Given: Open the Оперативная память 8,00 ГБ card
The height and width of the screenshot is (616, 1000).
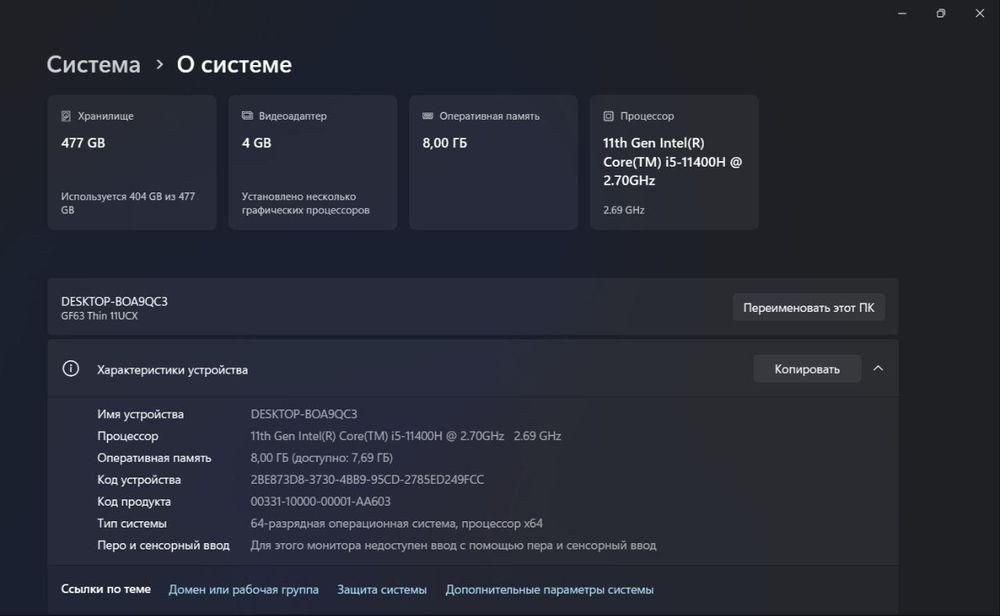Looking at the screenshot, I should (494, 162).
